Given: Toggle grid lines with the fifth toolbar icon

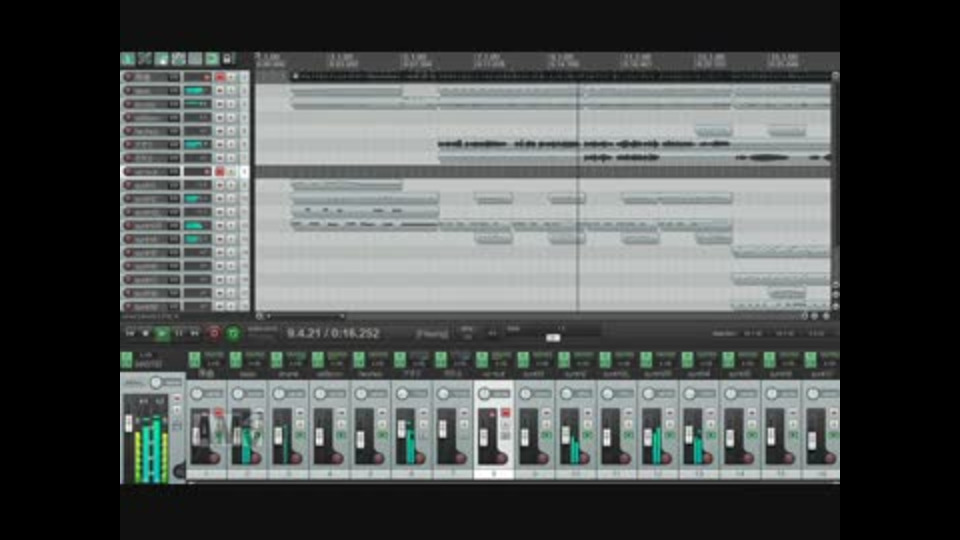Looking at the screenshot, I should pyautogui.click(x=195, y=59).
